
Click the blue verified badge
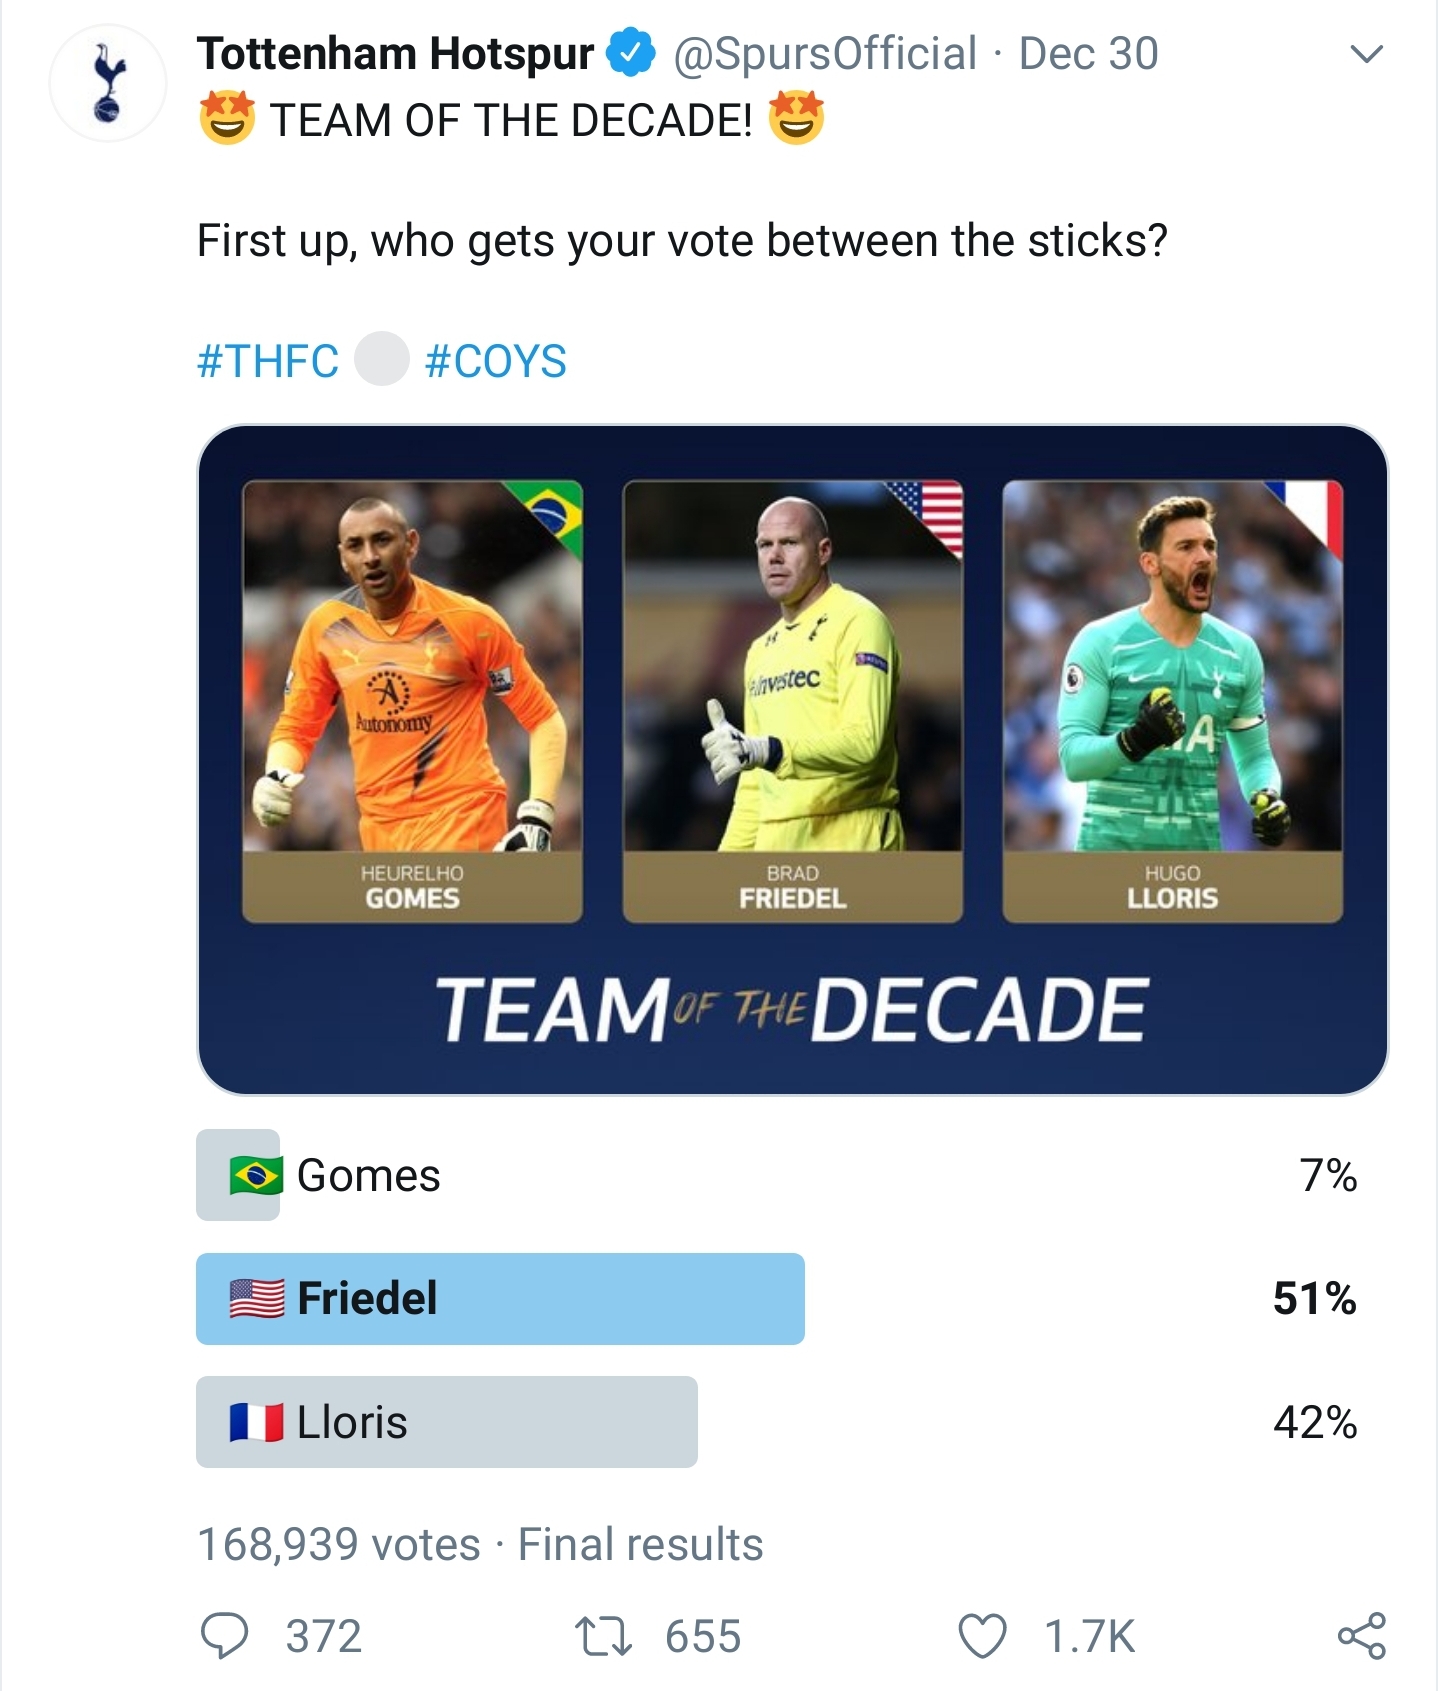point(631,54)
